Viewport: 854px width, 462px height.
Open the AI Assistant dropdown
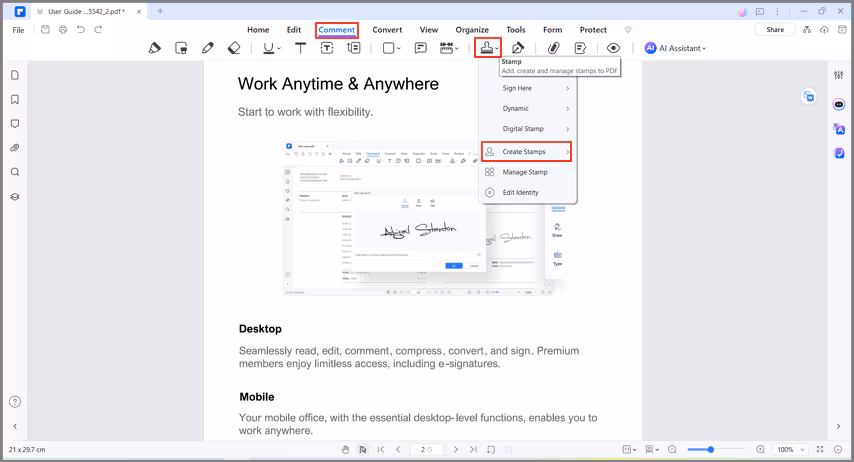pos(676,48)
